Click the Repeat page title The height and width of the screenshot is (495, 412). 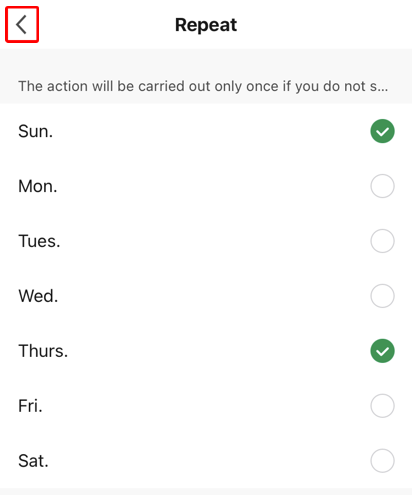(206, 25)
